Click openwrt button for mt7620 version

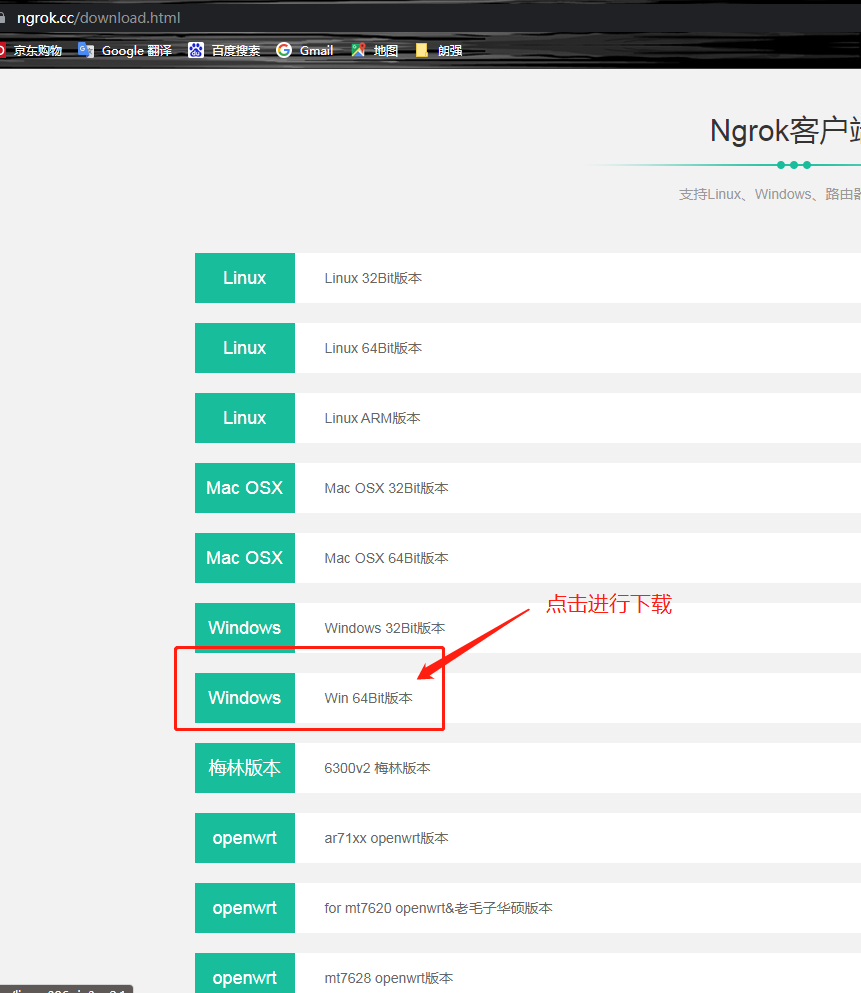244,908
